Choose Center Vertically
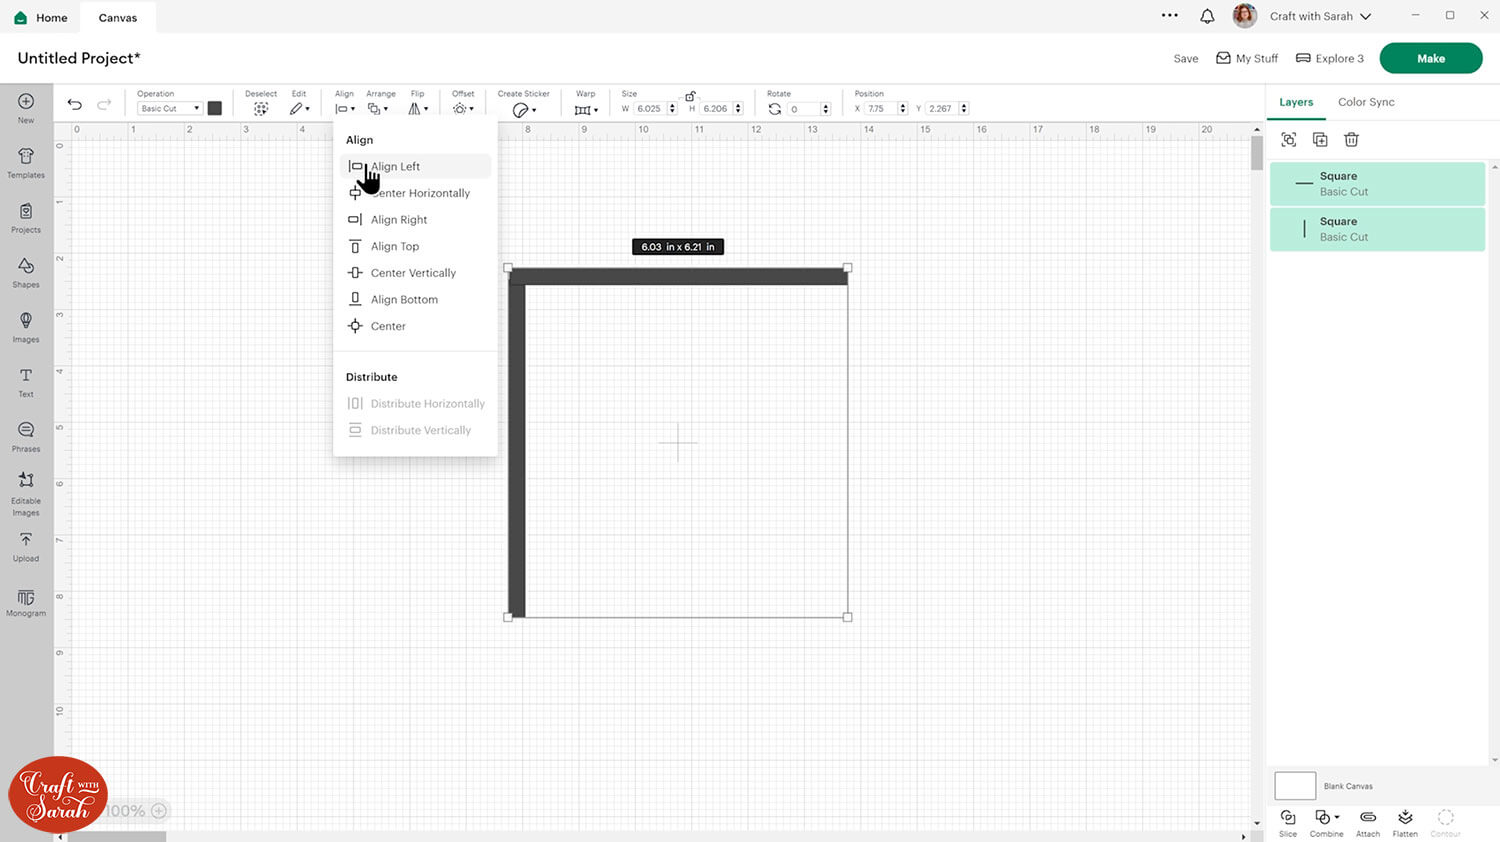1500x842 pixels. pos(415,273)
